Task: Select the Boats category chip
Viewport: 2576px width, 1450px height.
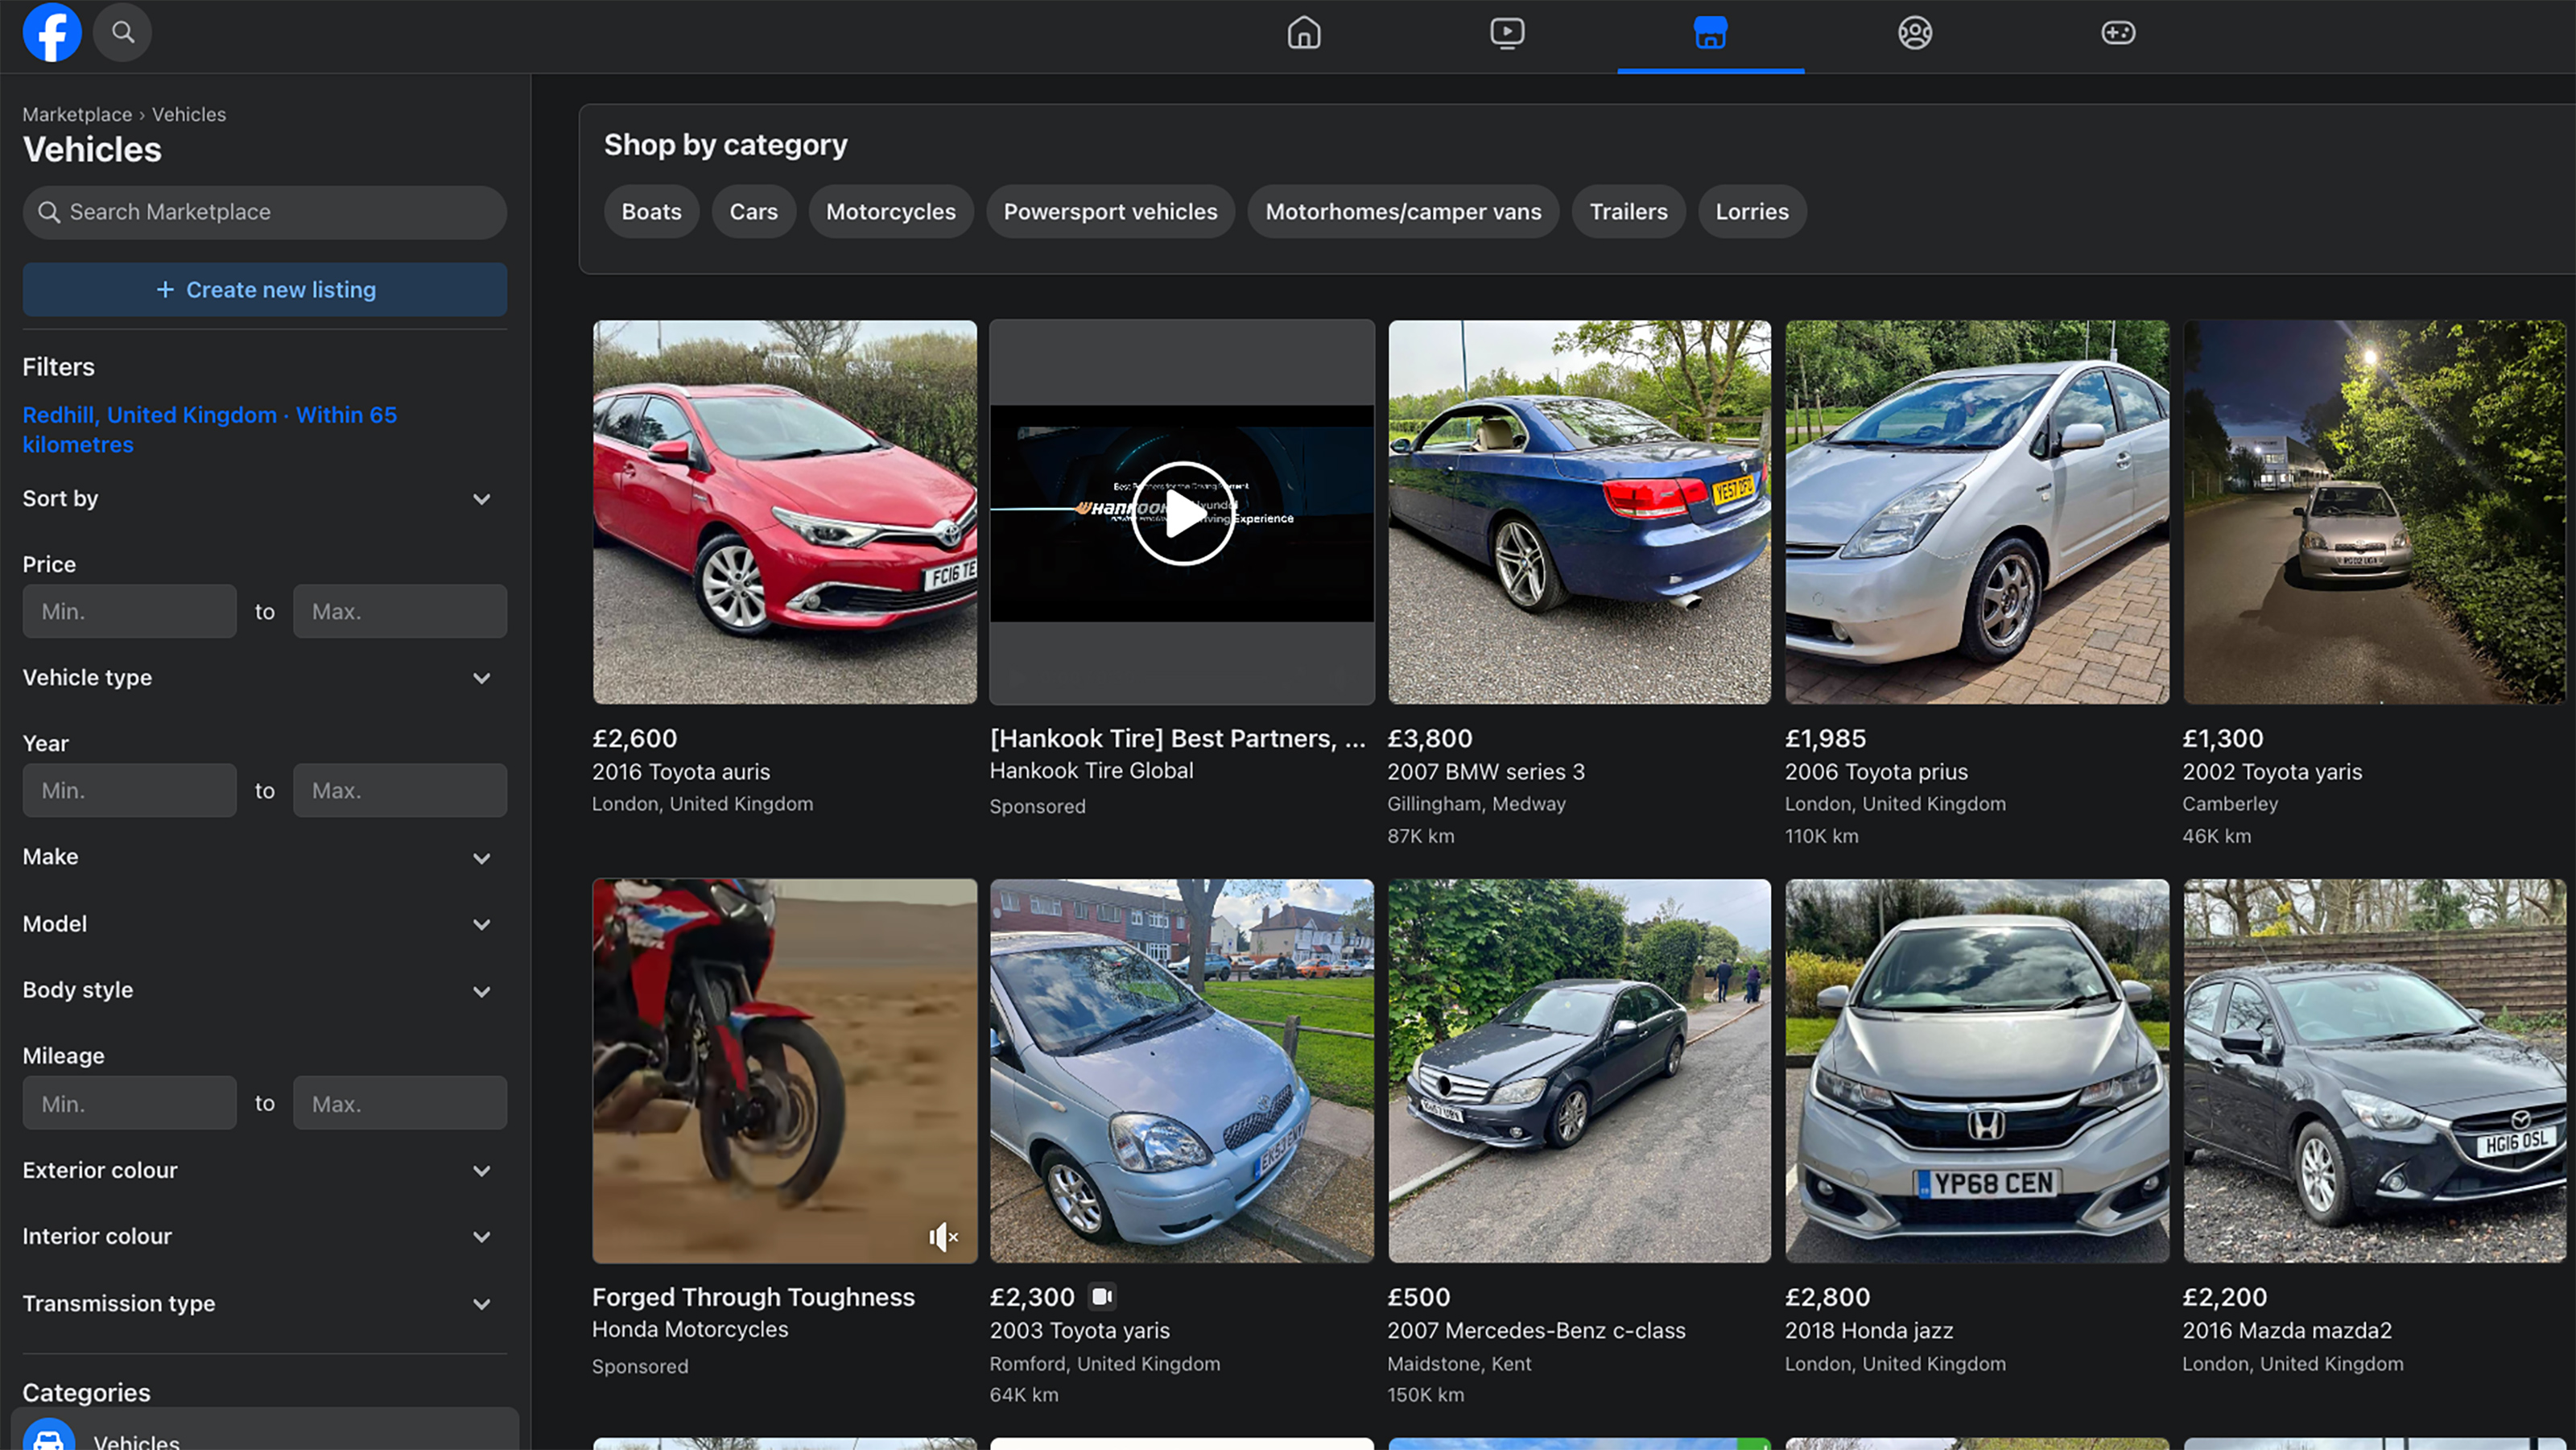Action: pos(651,212)
